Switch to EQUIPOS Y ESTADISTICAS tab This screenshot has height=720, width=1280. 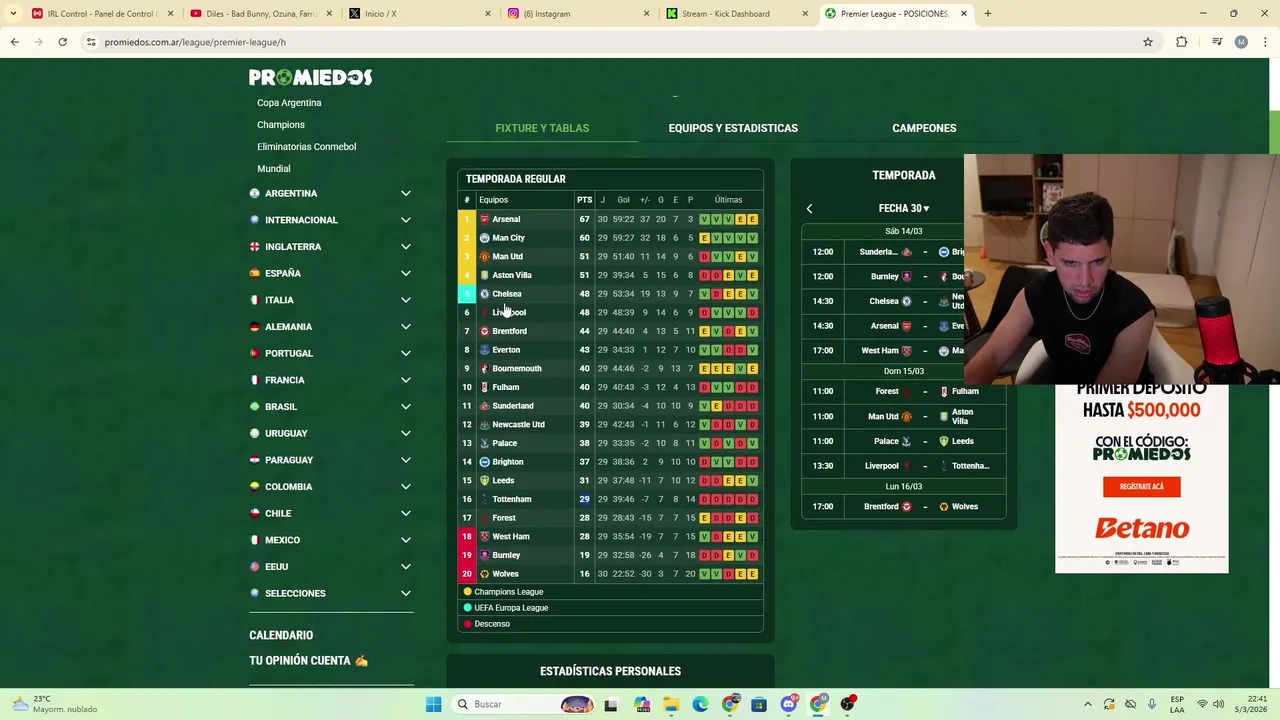coord(733,128)
